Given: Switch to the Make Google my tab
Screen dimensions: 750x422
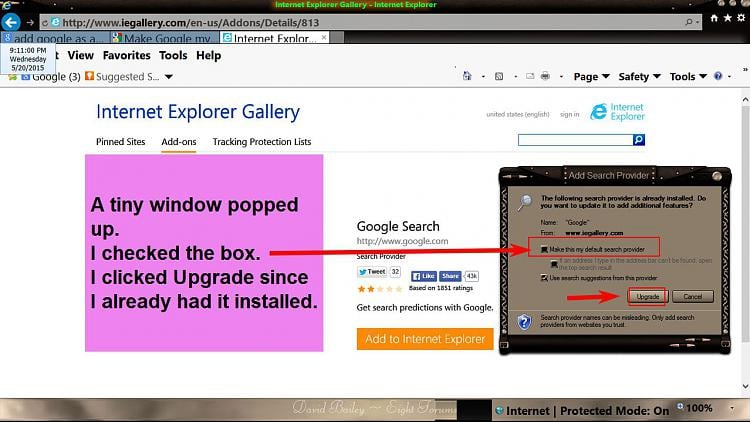Looking at the screenshot, I should click(x=164, y=37).
